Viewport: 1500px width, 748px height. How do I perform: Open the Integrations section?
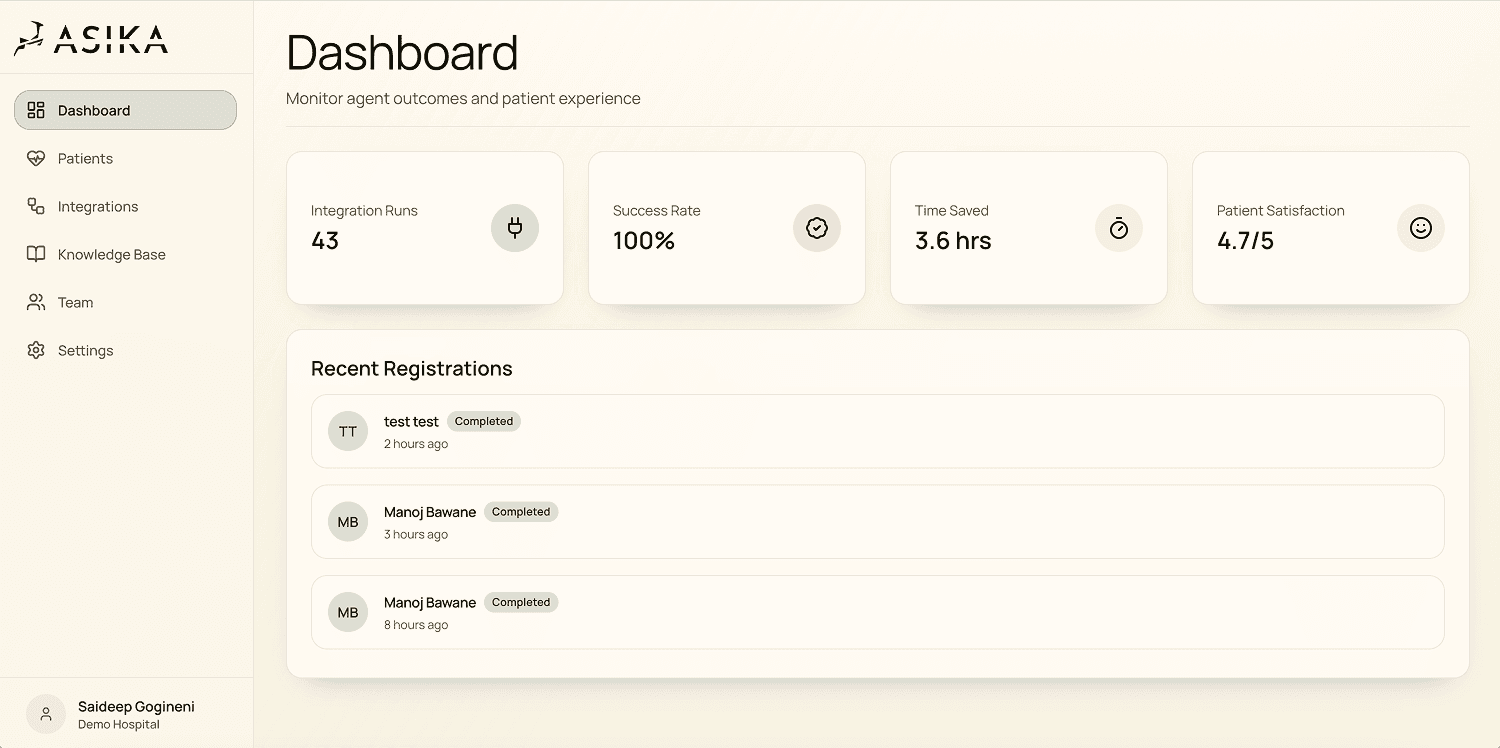pos(125,206)
